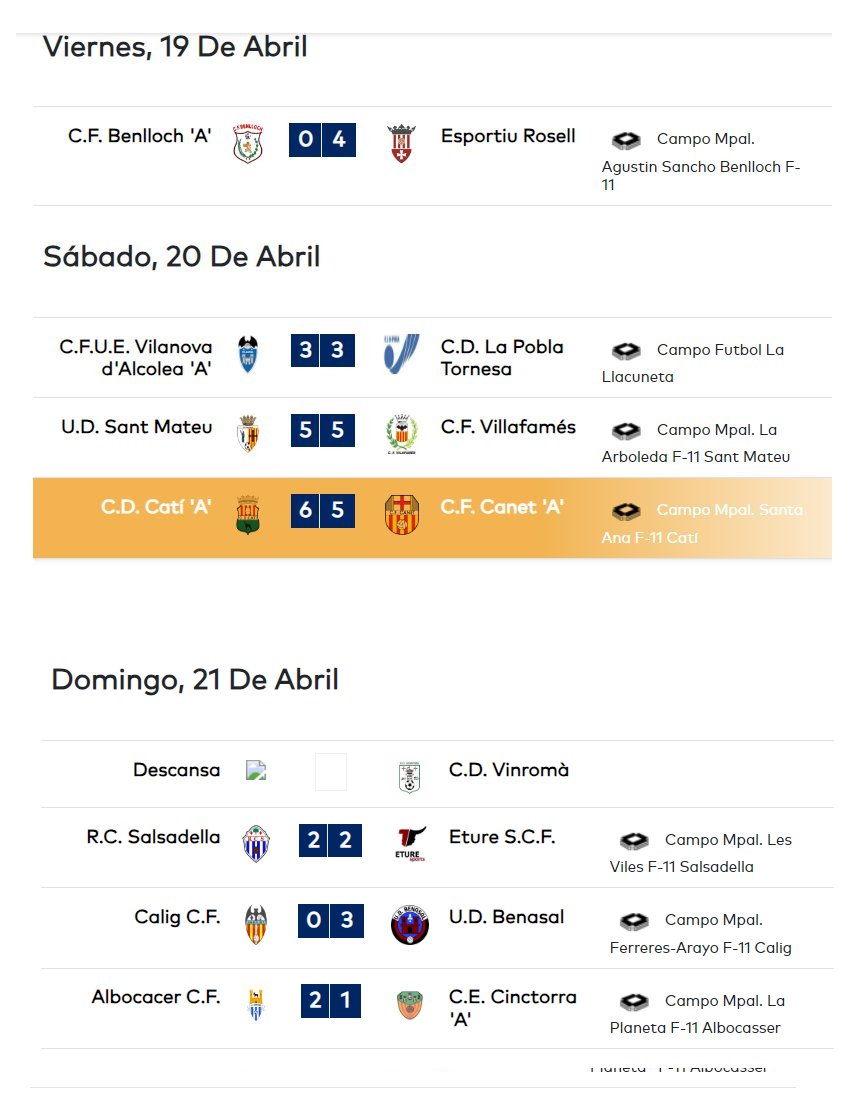848x1112 pixels.
Task: Click the C.F. Villafamés team crest
Action: point(401,434)
